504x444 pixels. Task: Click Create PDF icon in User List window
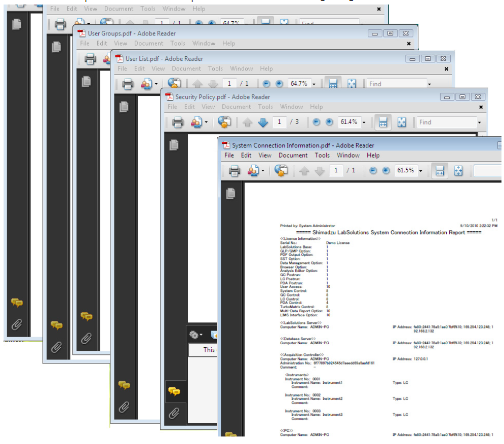click(146, 84)
